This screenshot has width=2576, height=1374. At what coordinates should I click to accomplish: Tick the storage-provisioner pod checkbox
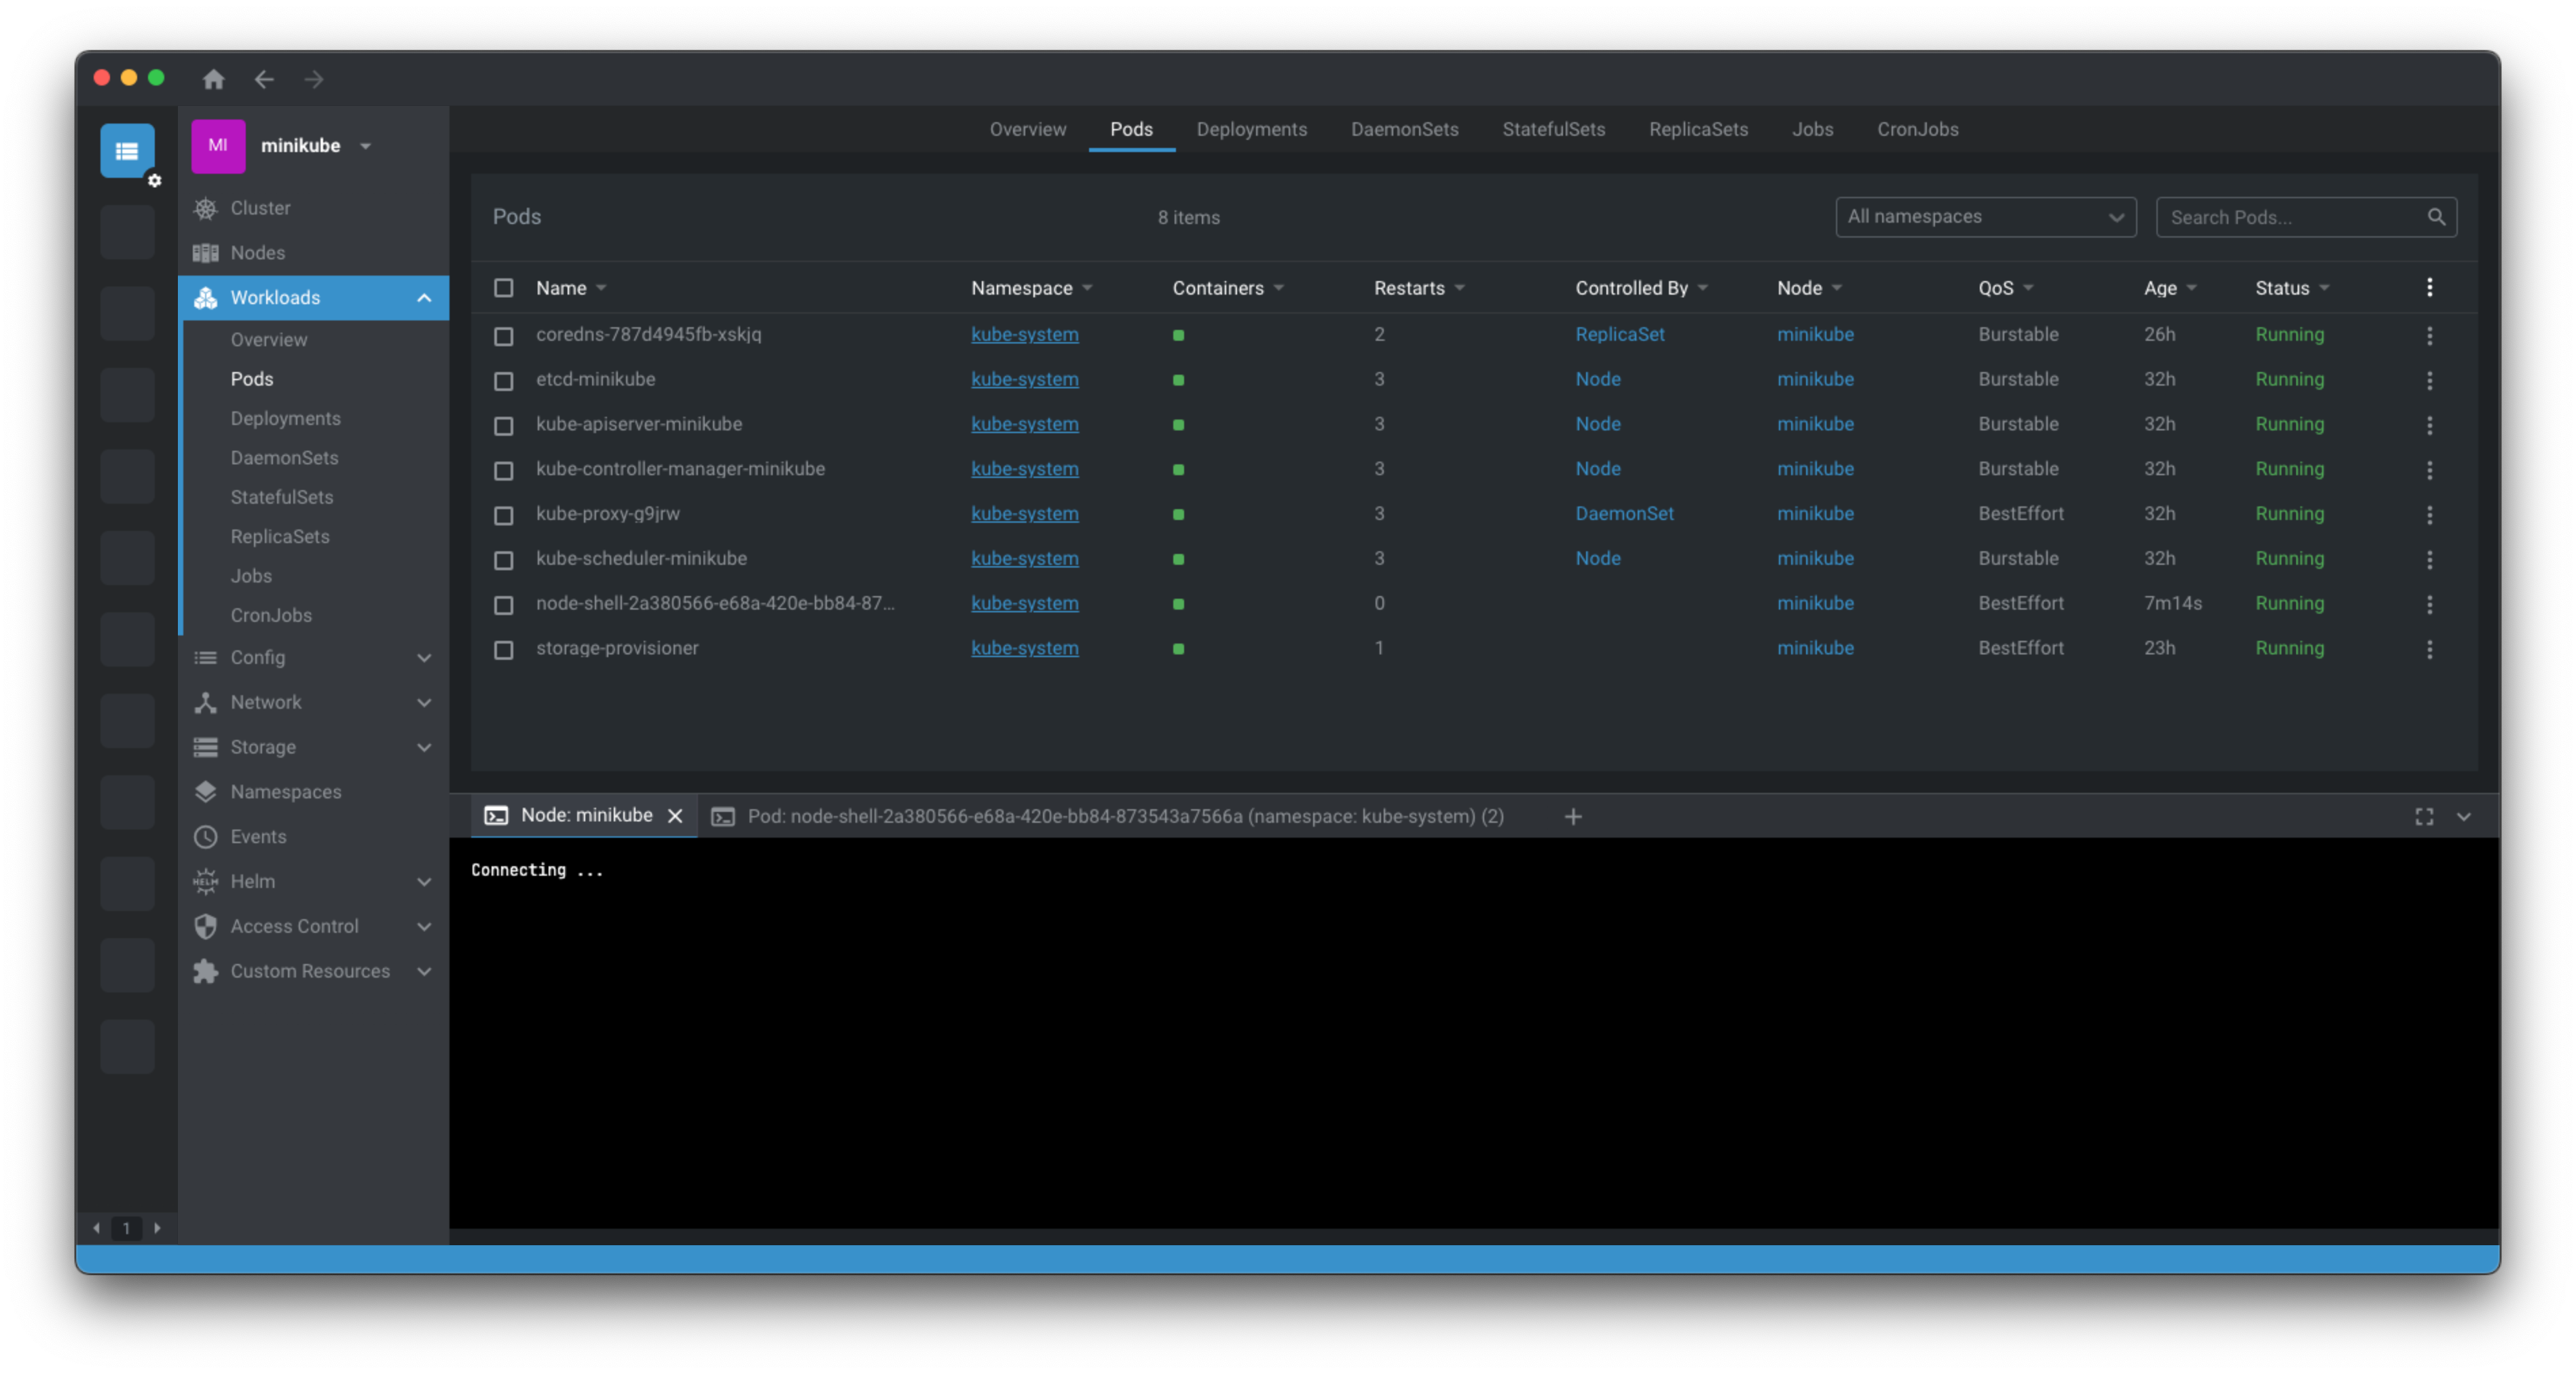point(504,650)
